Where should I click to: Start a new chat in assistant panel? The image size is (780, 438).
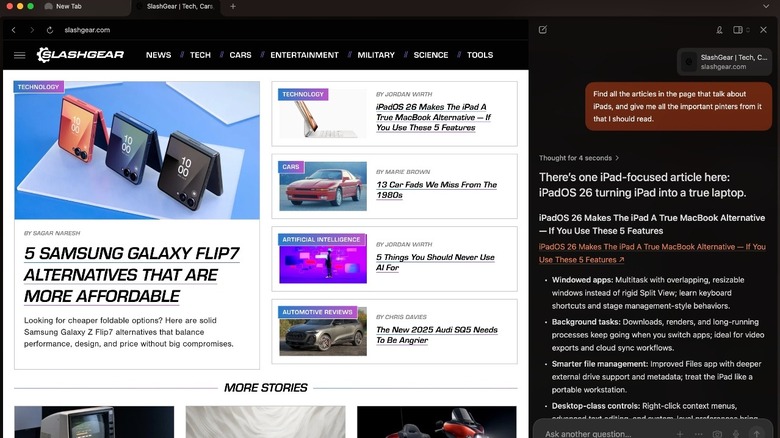point(542,30)
